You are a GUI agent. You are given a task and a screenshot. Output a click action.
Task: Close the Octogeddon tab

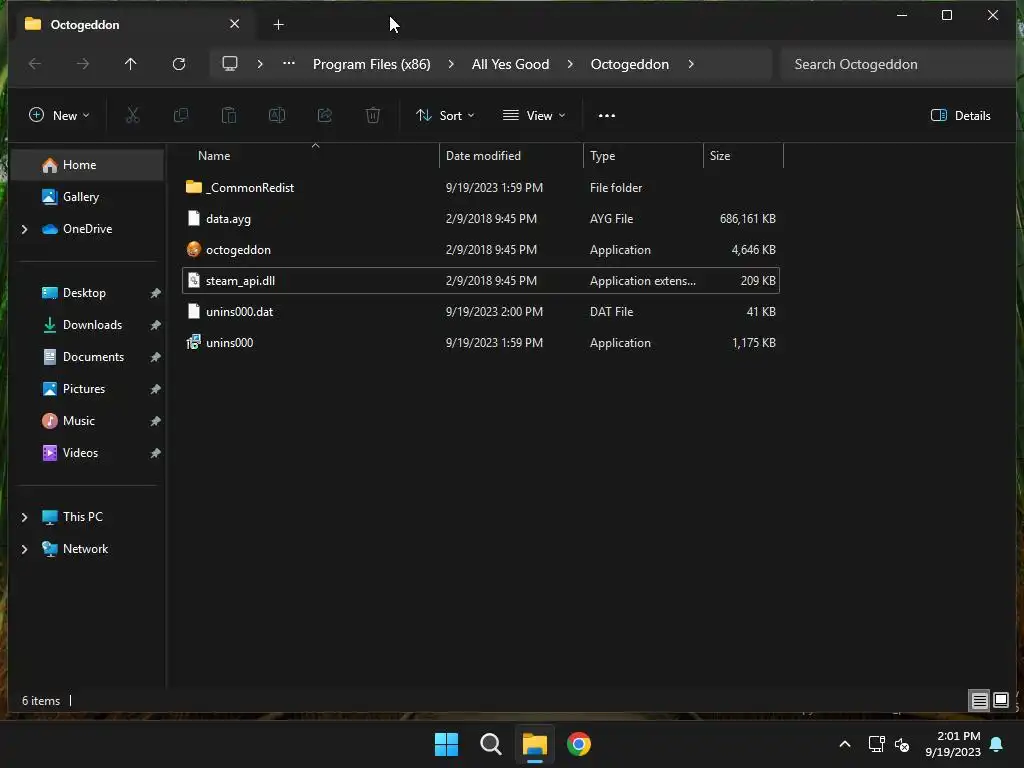coord(234,24)
